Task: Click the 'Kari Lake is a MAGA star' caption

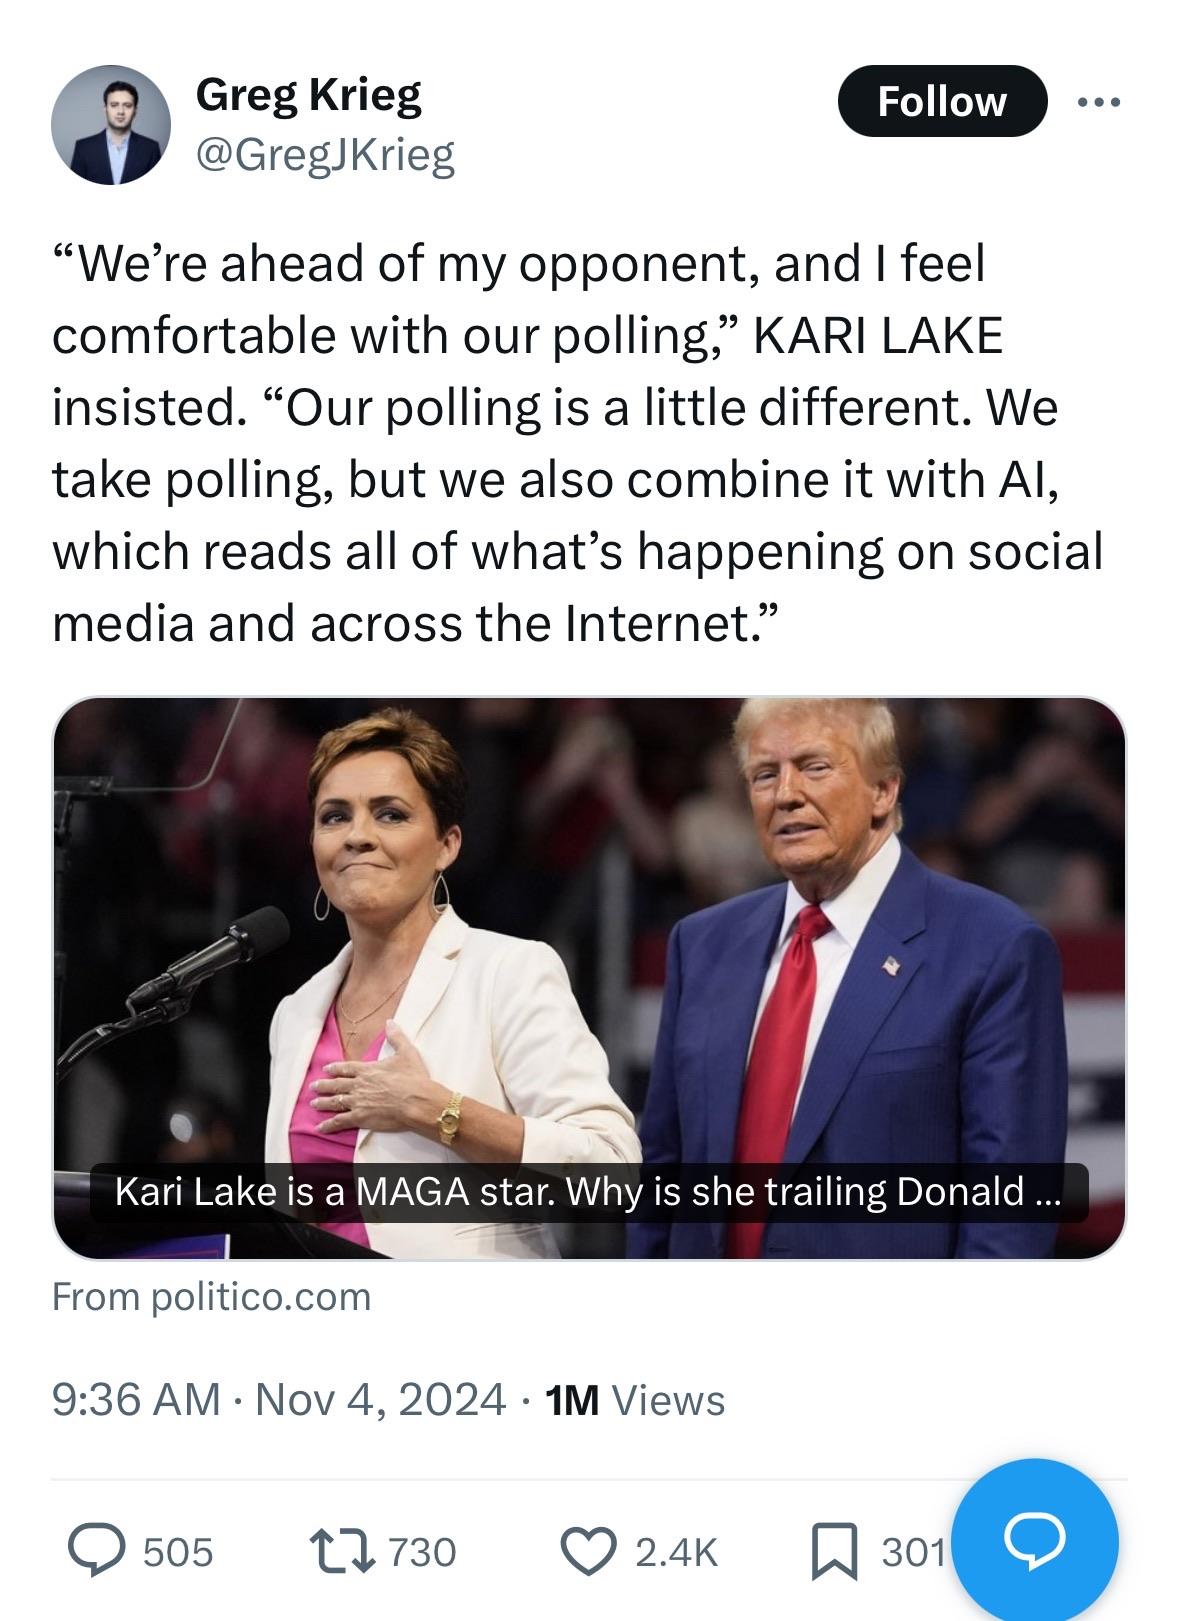Action: coord(588,1191)
